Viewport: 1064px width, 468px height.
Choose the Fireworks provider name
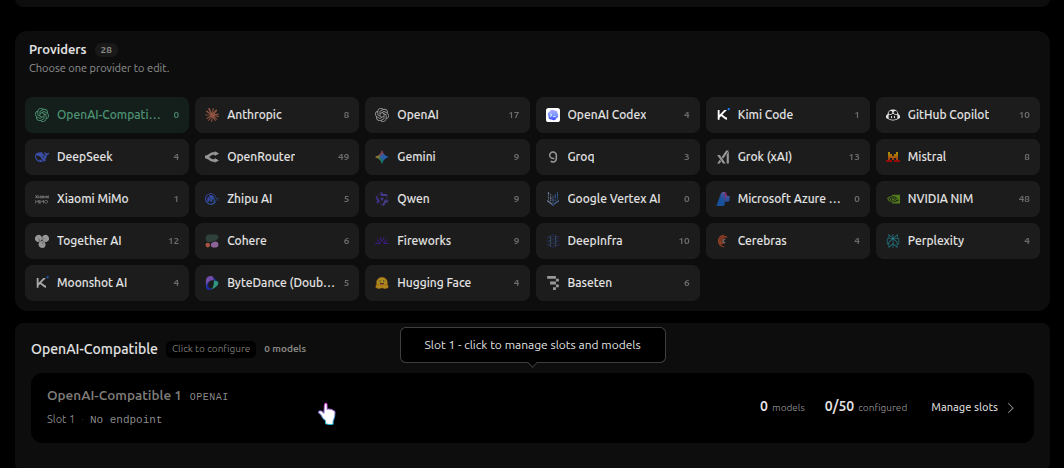424,241
